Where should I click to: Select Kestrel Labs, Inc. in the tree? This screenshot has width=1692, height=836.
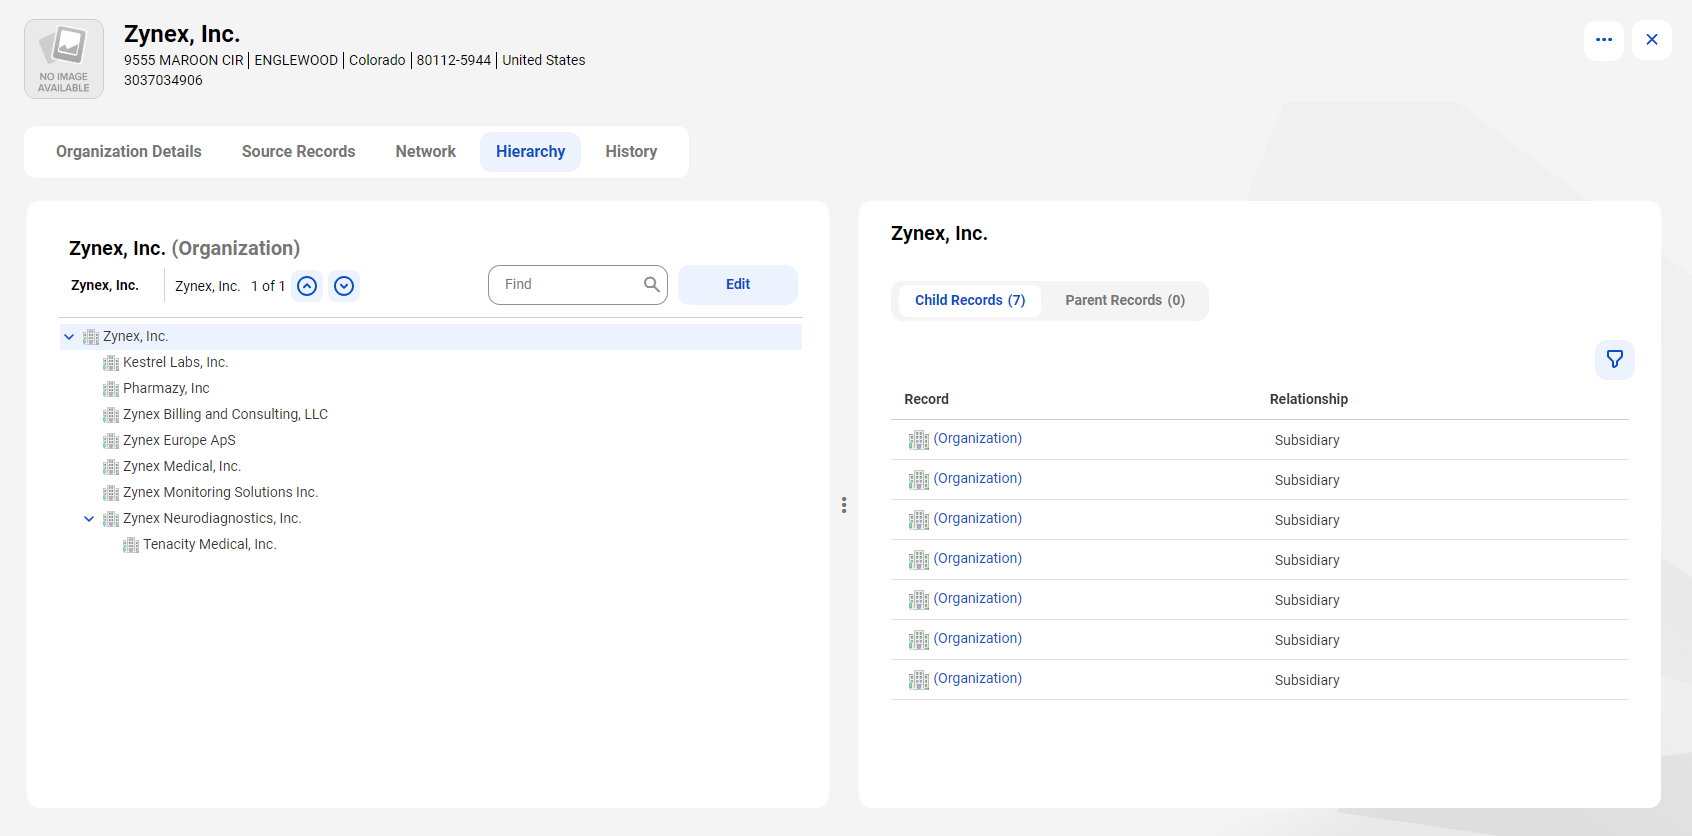point(175,363)
